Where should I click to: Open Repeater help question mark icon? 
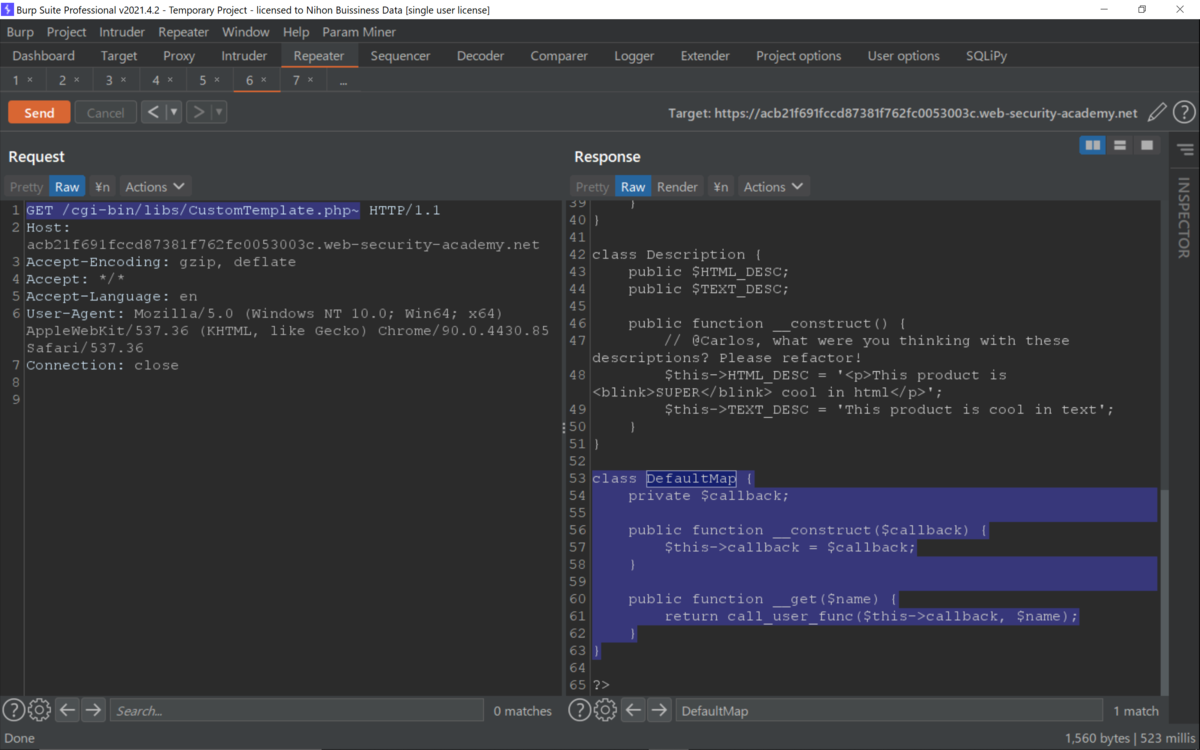[1184, 113]
